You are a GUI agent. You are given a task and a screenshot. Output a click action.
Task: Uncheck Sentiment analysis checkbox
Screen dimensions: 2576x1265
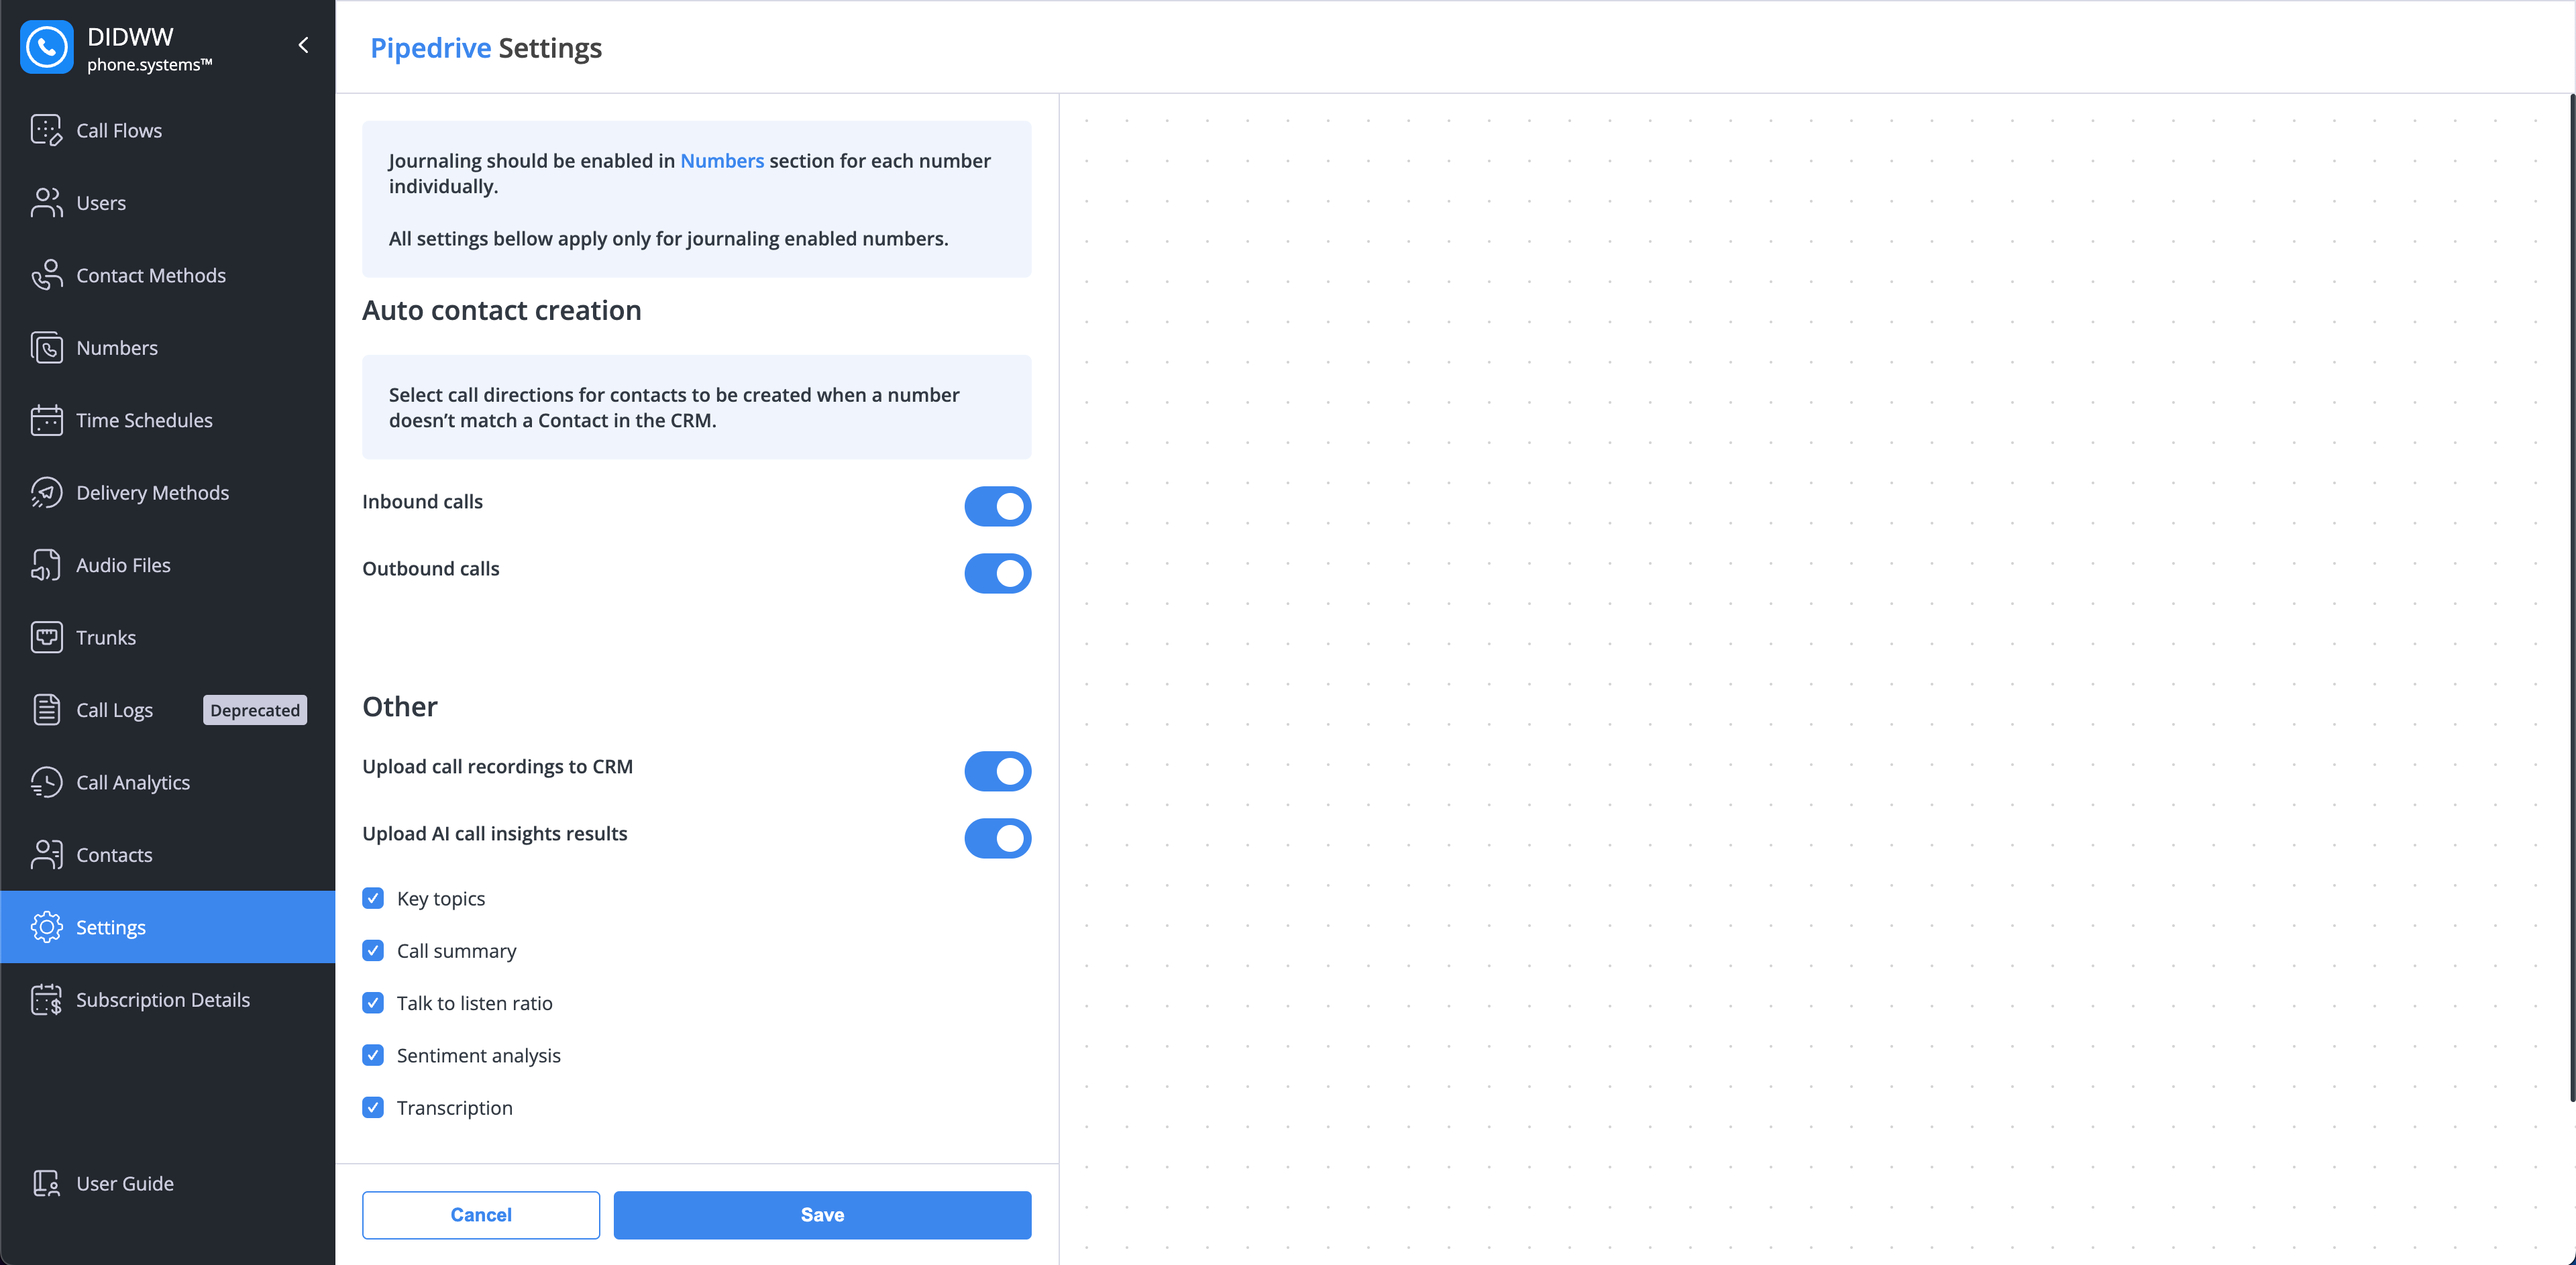click(373, 1055)
